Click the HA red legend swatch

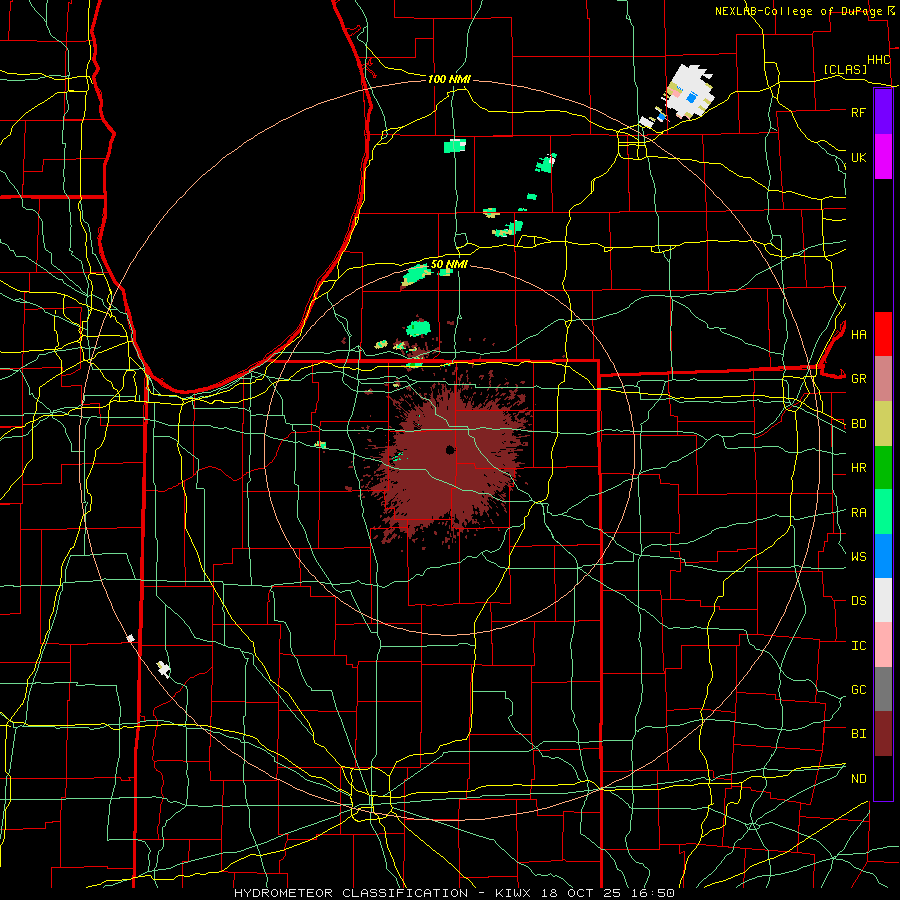883,334
